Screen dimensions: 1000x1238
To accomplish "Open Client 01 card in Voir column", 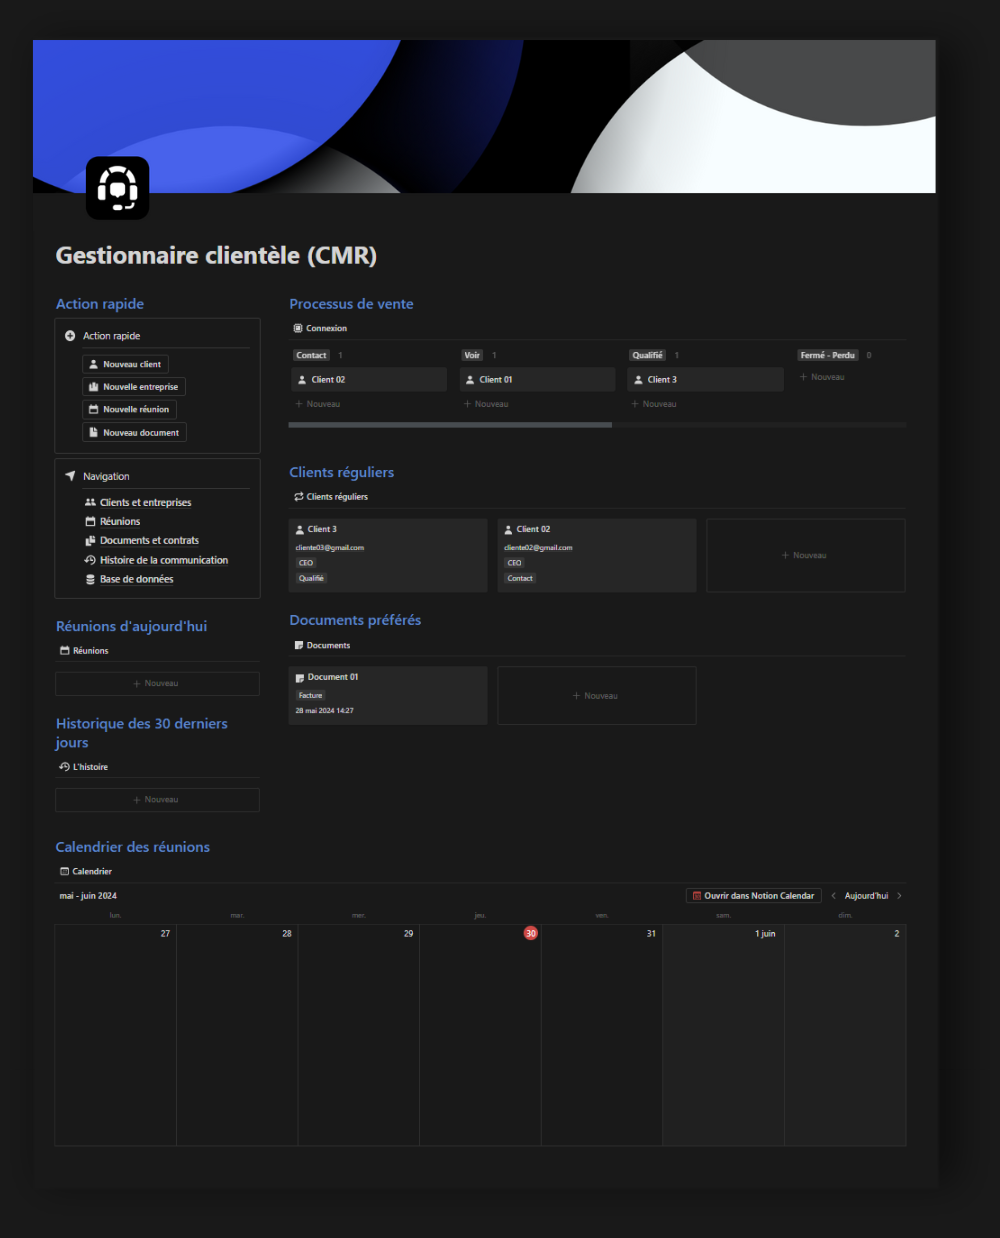I will tap(537, 380).
